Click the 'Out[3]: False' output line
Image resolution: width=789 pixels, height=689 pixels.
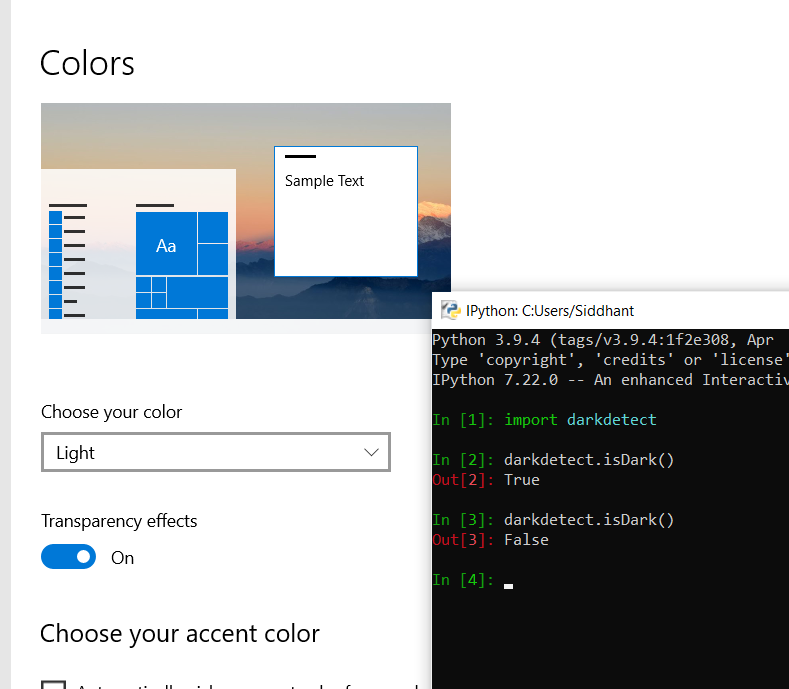click(x=491, y=540)
